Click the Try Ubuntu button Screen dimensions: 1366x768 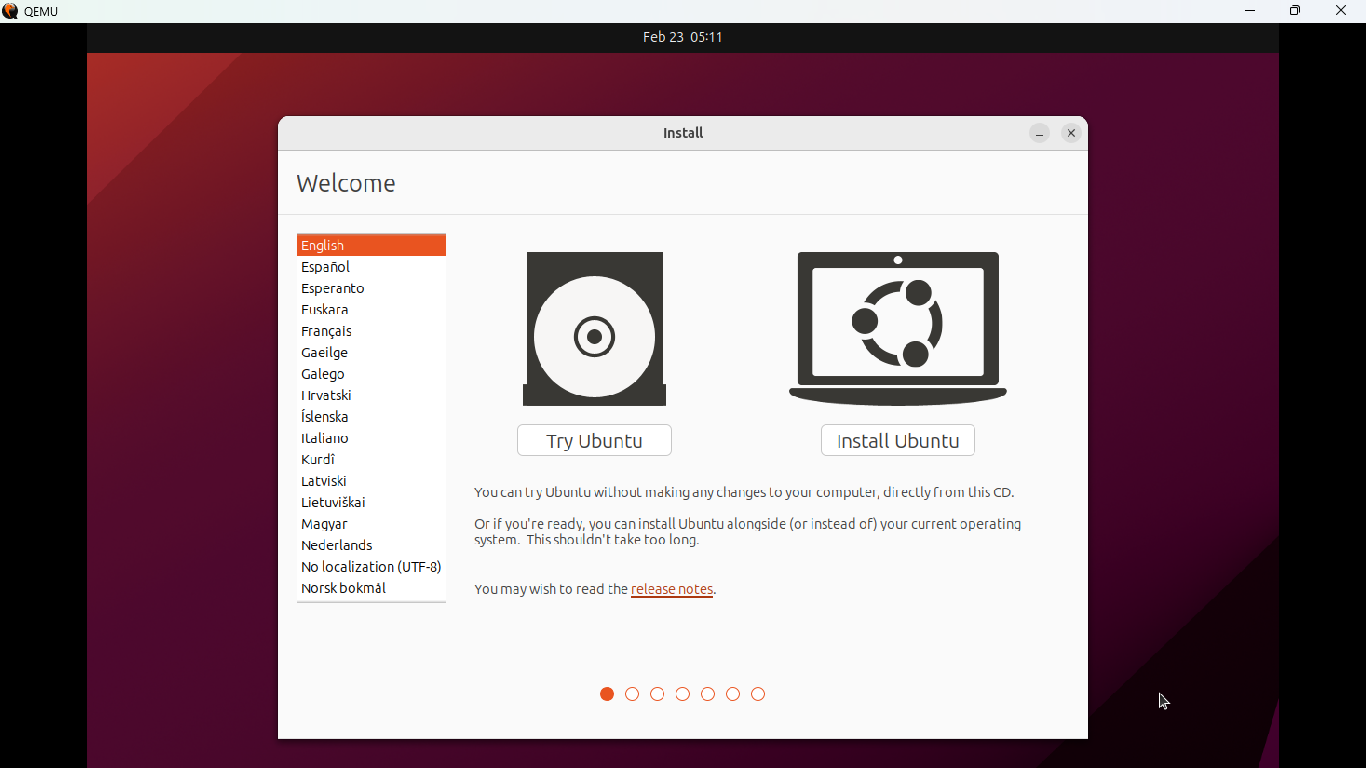594,440
